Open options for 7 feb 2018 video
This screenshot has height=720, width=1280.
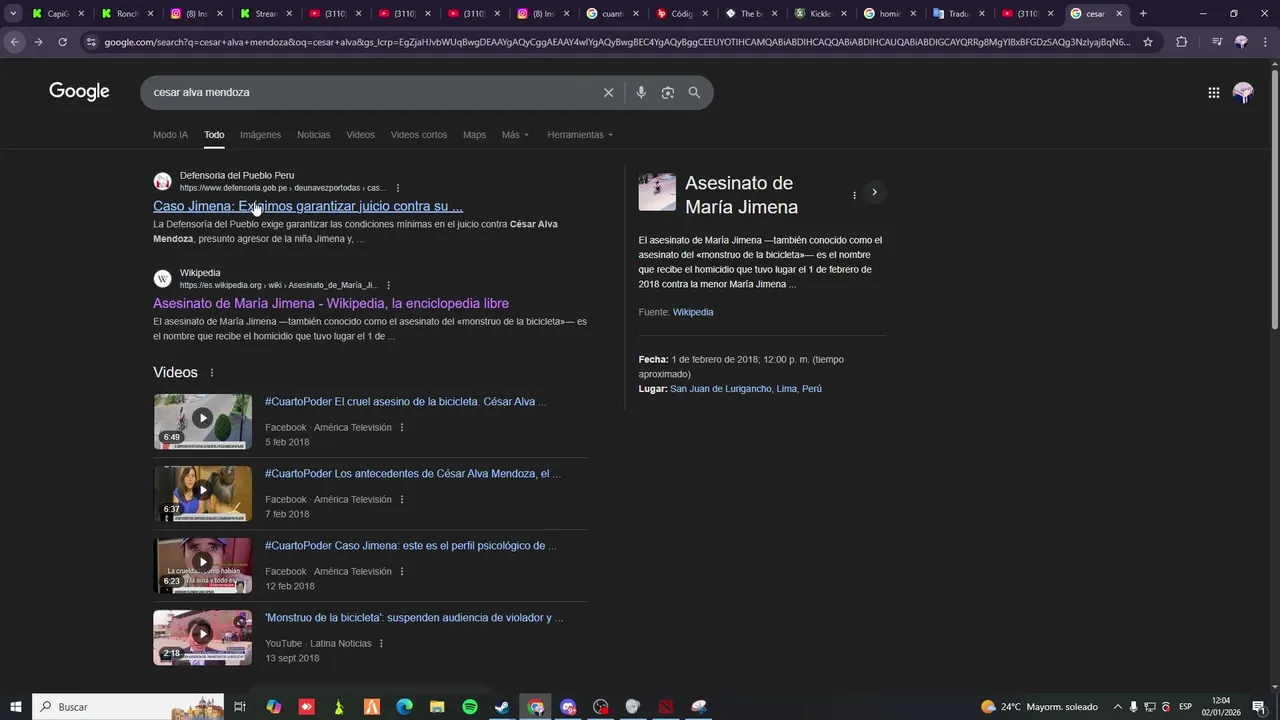[402, 499]
